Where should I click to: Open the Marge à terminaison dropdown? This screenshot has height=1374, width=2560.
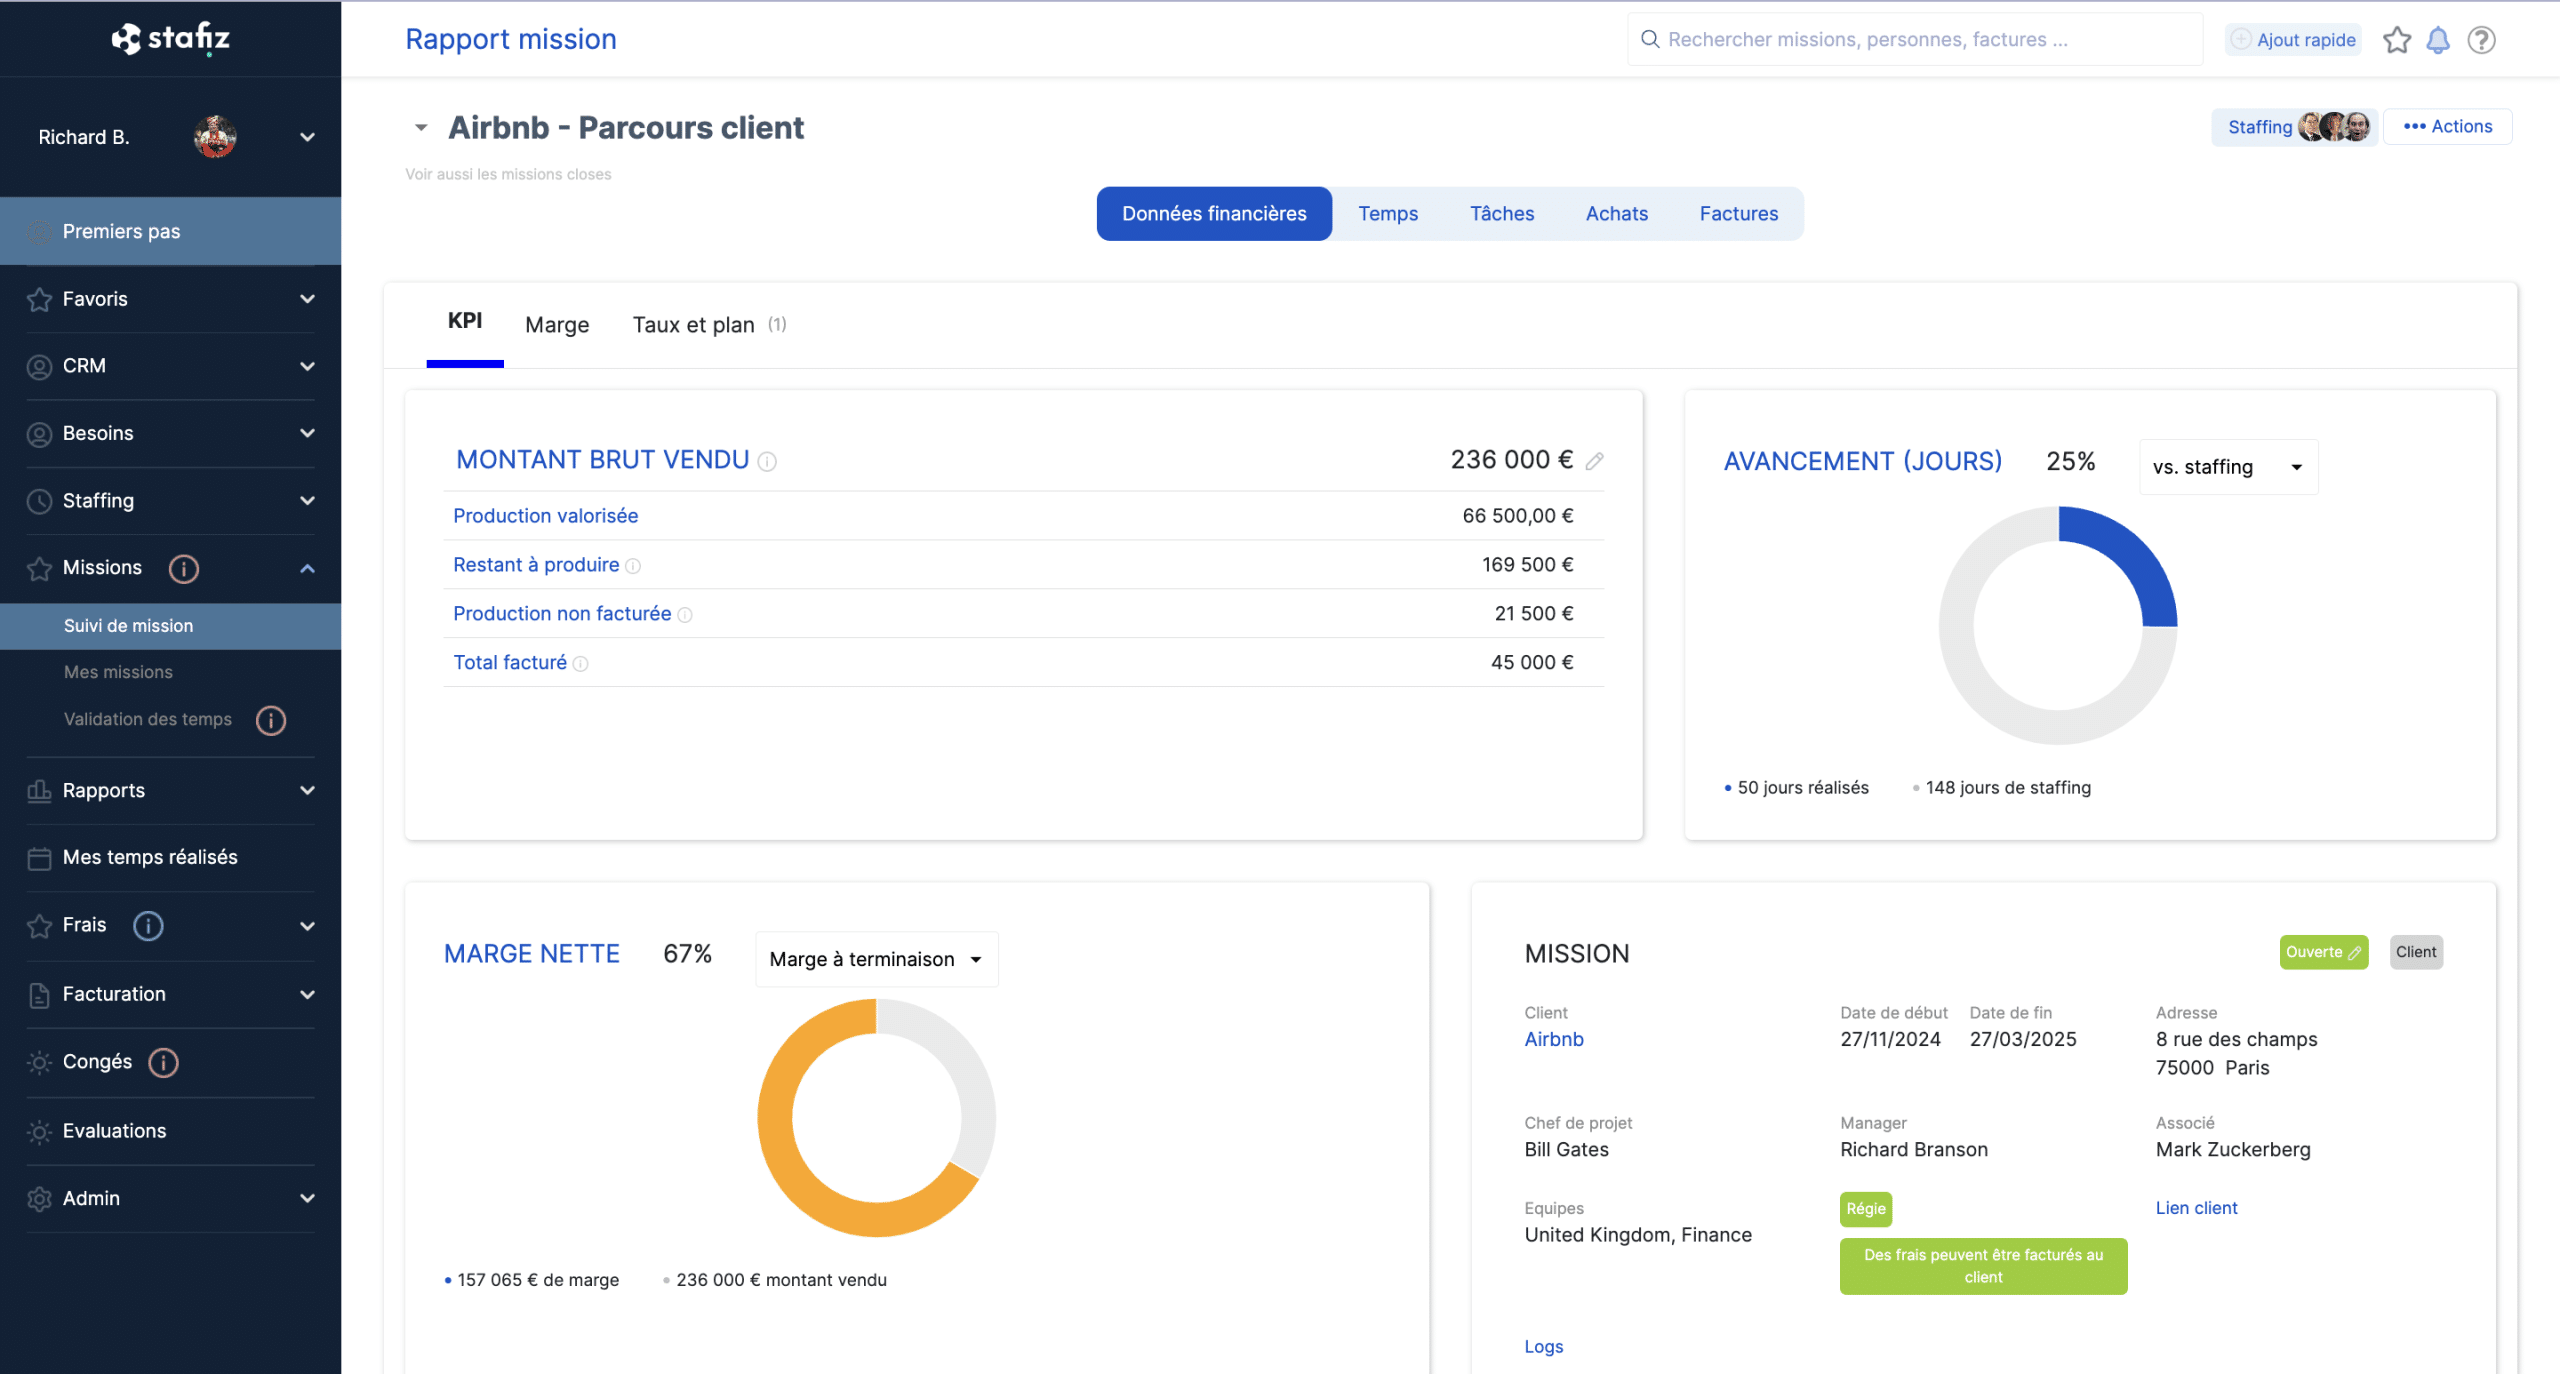[876, 959]
